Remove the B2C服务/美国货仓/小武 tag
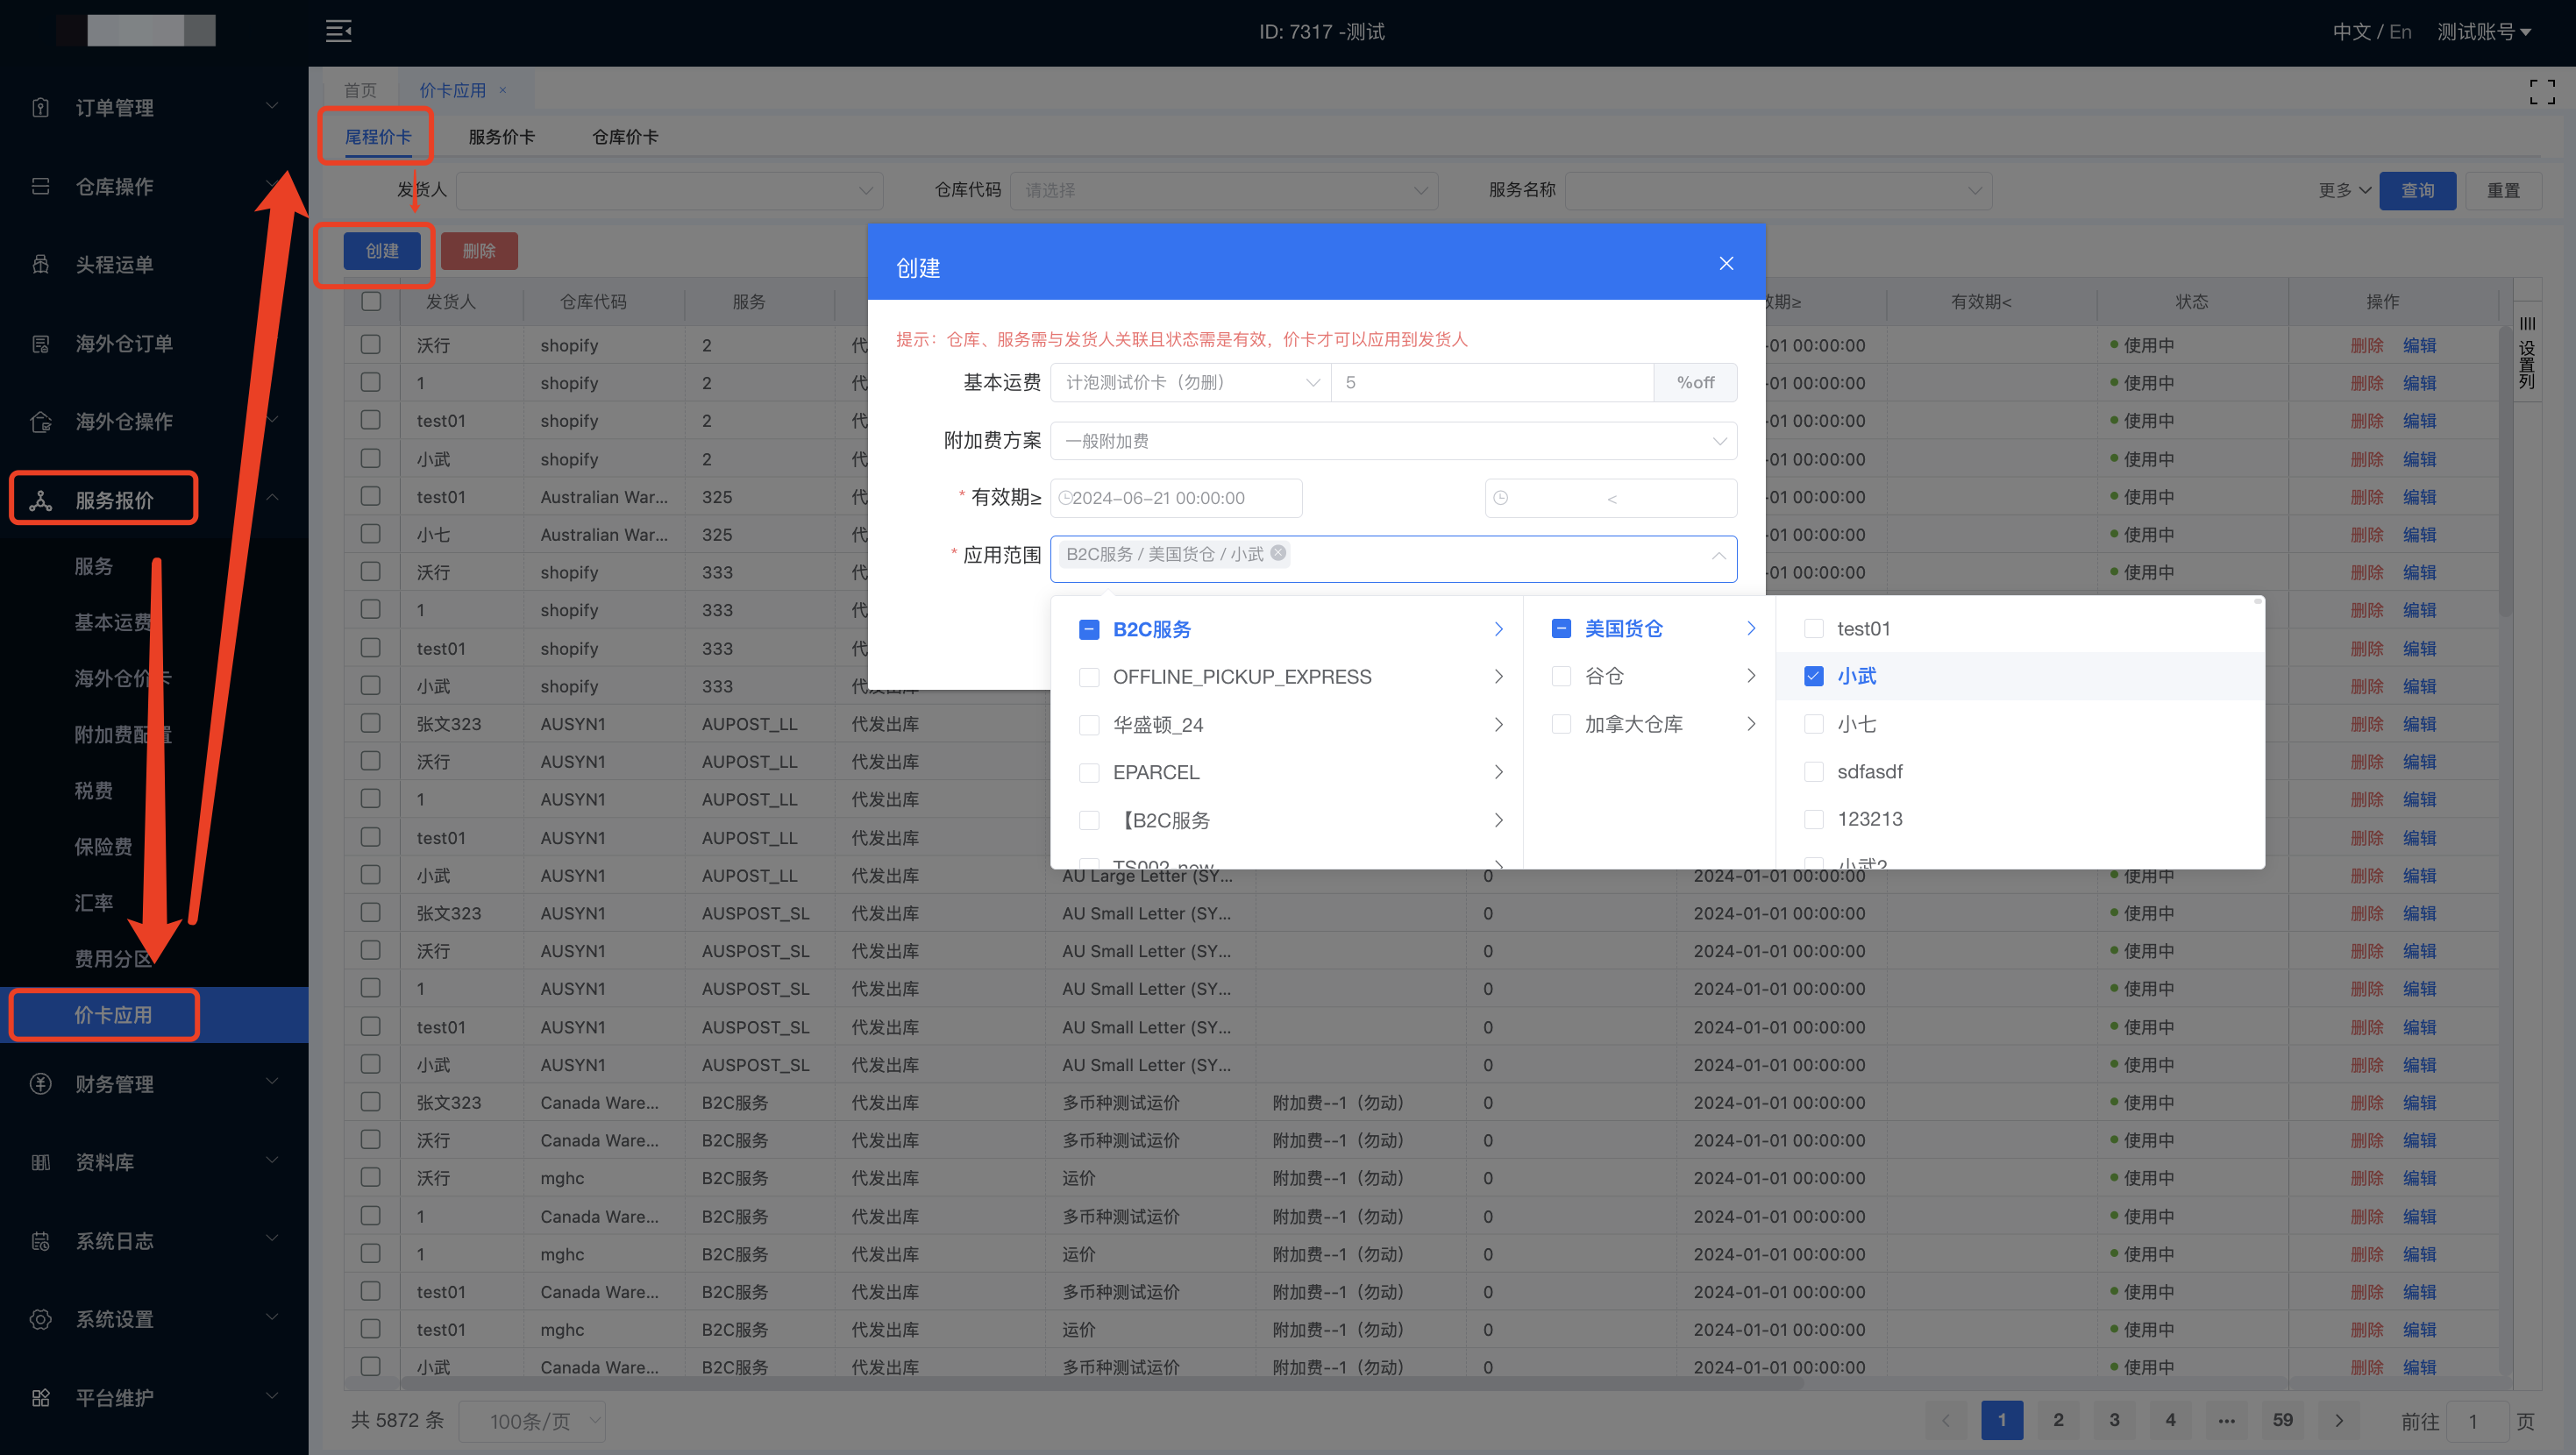 [1278, 553]
